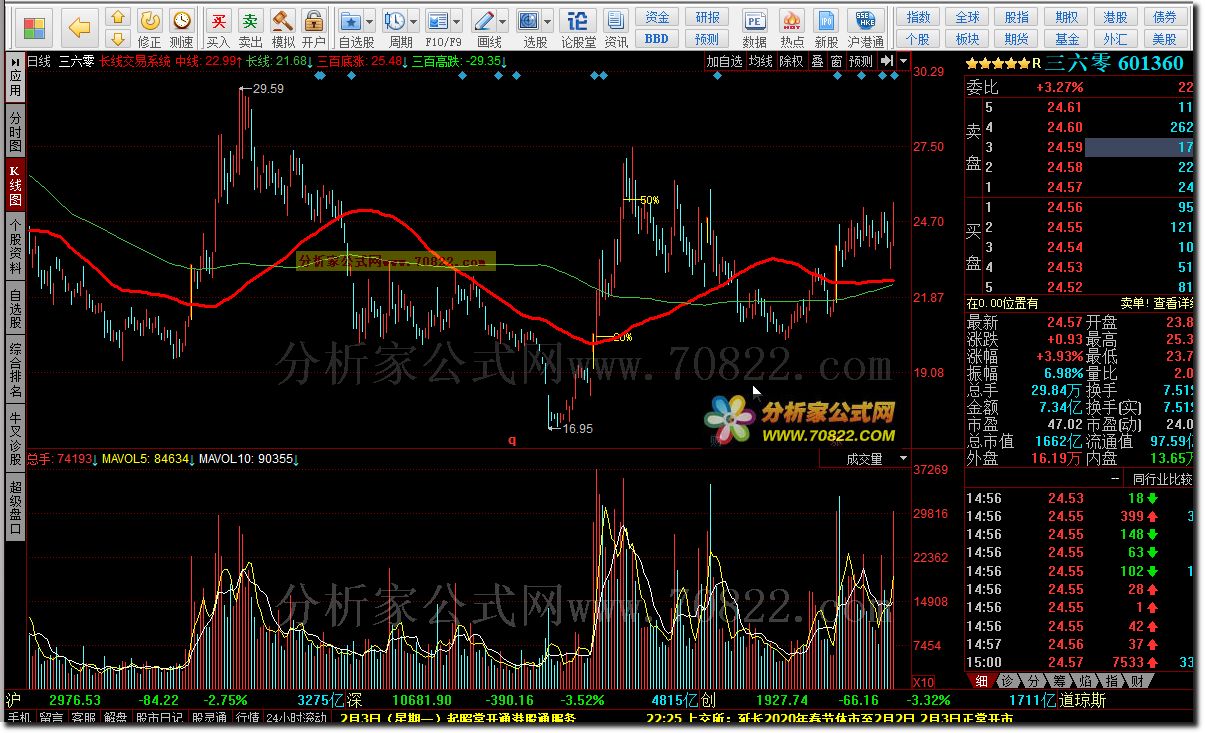
Task: Toggle 窗 multi-window mode
Action: pyautogui.click(x=836, y=61)
